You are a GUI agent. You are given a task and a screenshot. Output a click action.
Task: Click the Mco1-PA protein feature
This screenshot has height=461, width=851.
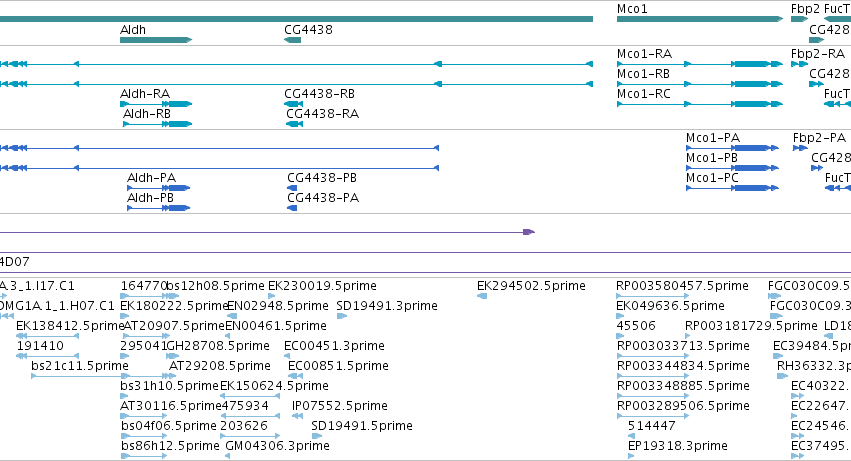point(732,148)
